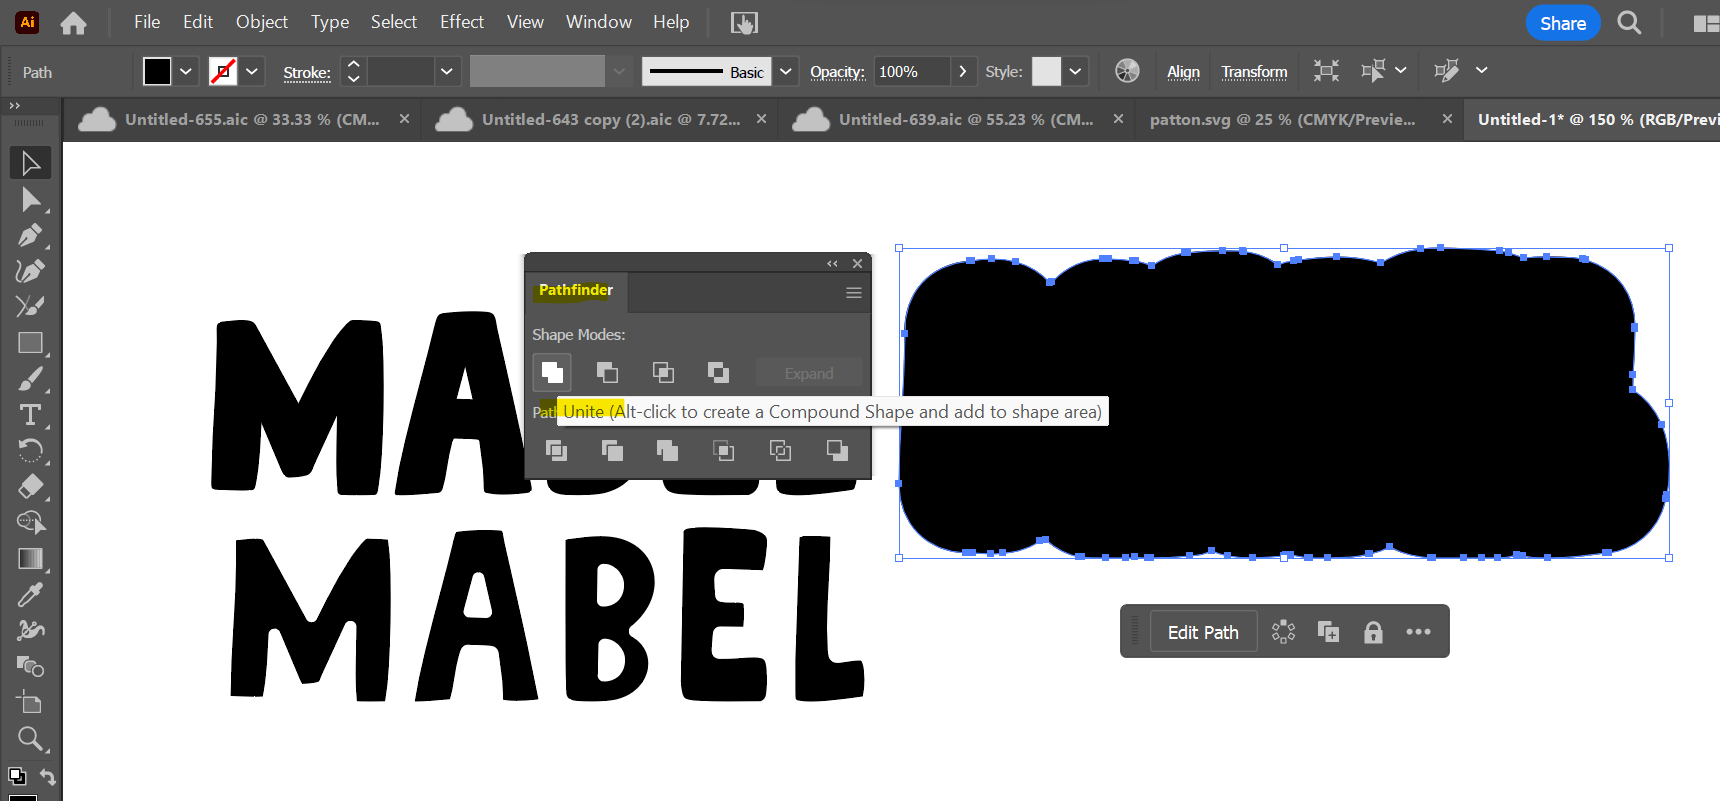Select the Eraser tool
Viewport: 1720px width, 801px height.
pos(30,487)
